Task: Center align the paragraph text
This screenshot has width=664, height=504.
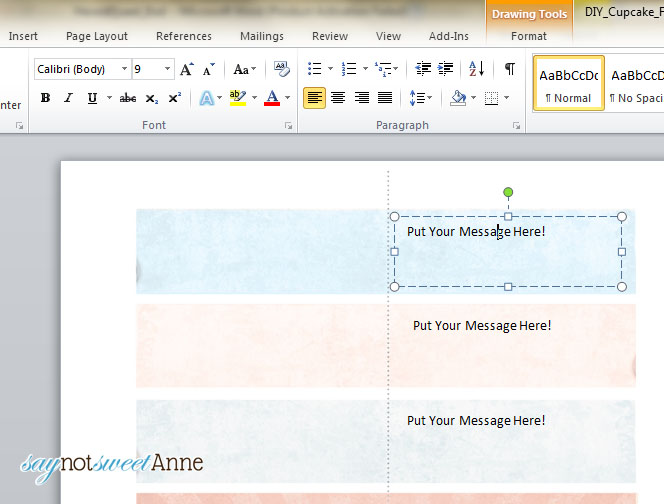Action: click(x=338, y=98)
